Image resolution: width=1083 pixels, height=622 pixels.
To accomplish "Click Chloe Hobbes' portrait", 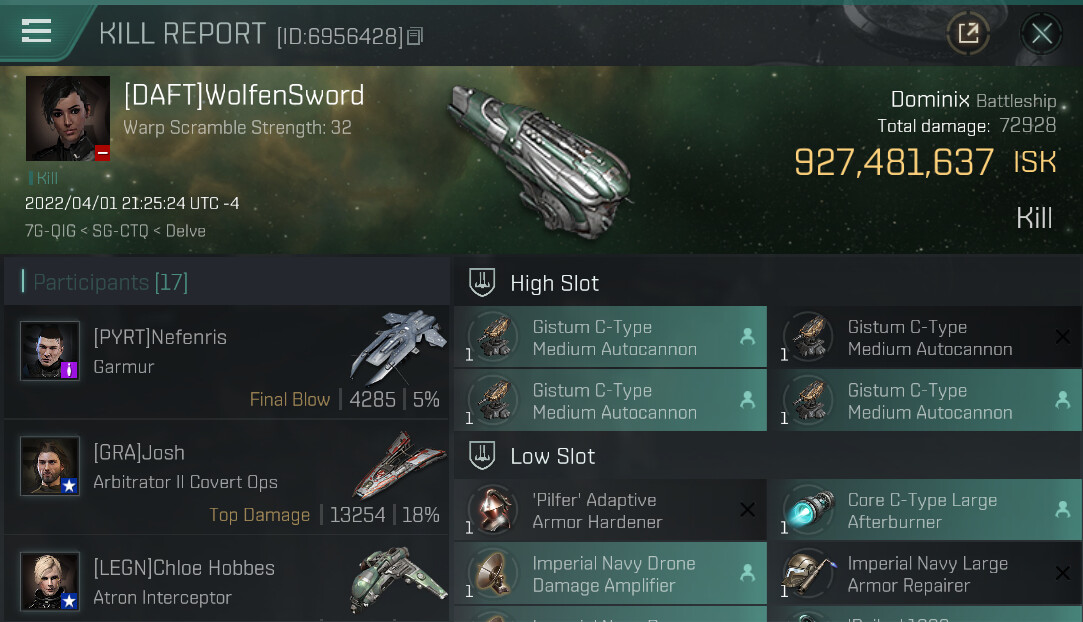I will point(50,581).
